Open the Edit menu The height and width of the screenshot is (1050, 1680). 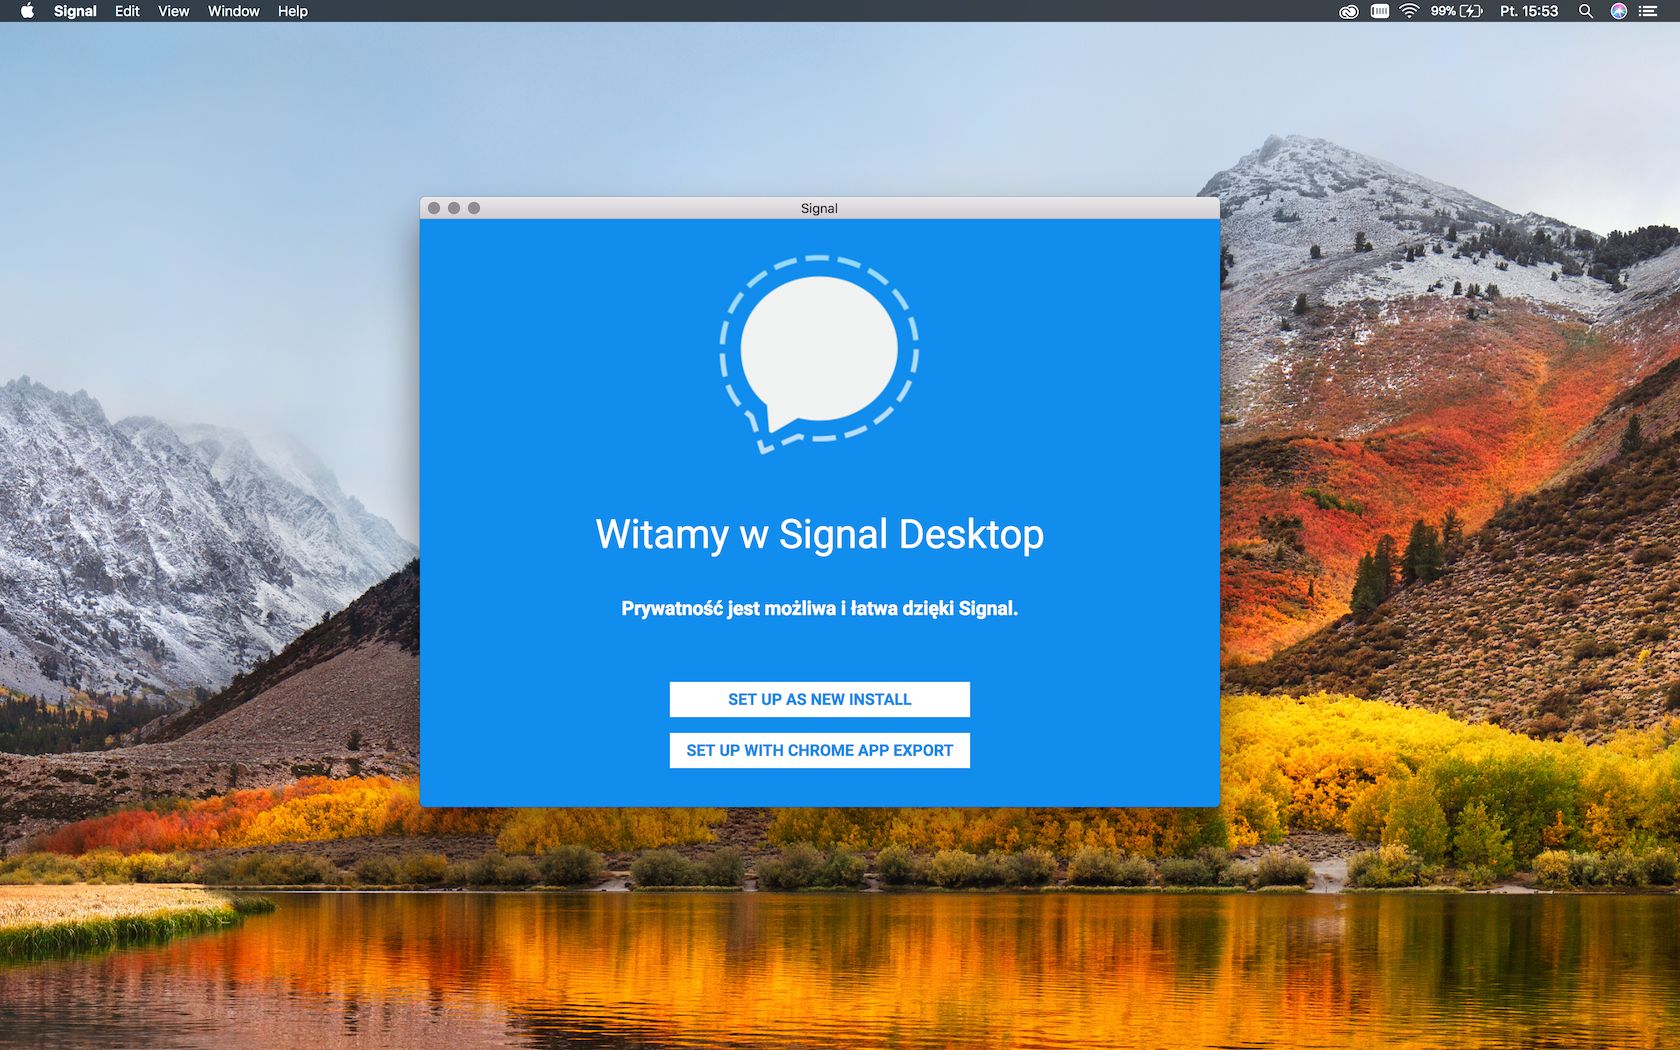(x=127, y=11)
